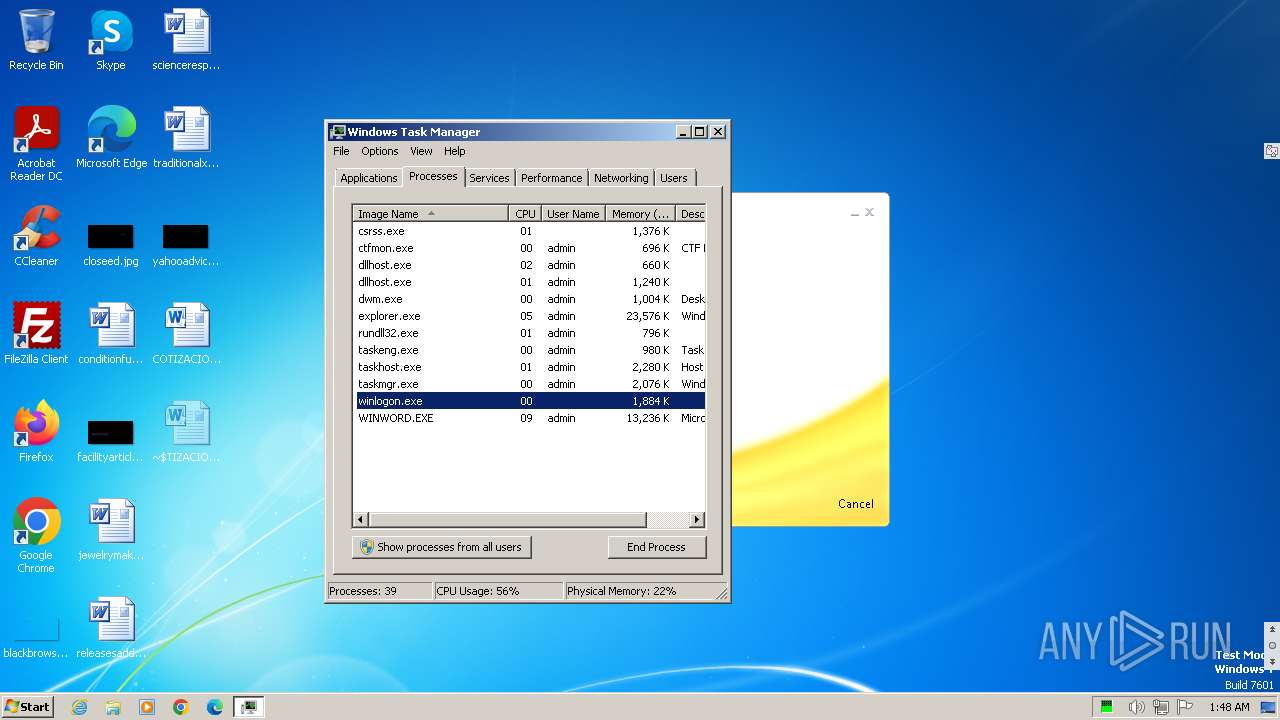
Task: Open the Help menu in Task Manager
Action: pyautogui.click(x=455, y=151)
